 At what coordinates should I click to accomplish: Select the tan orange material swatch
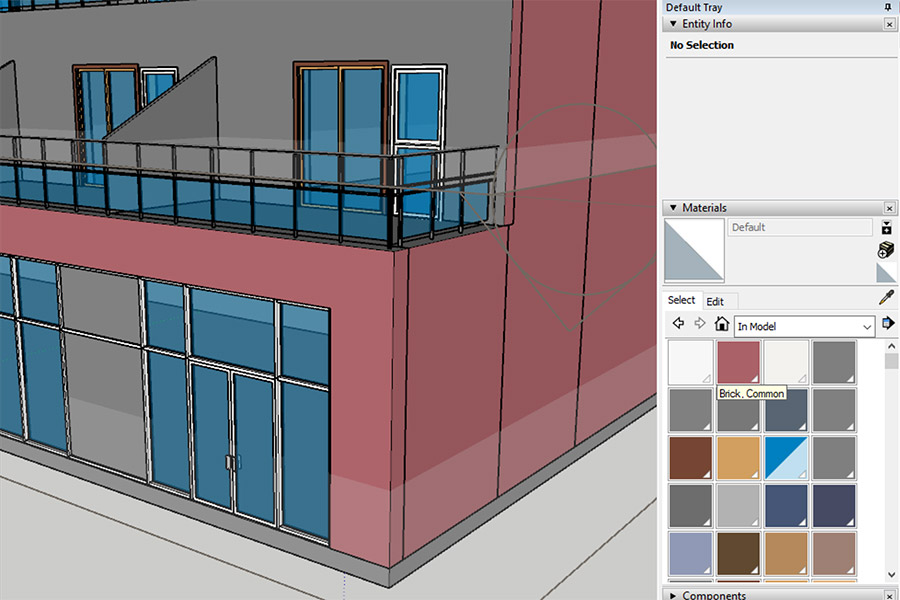738,458
